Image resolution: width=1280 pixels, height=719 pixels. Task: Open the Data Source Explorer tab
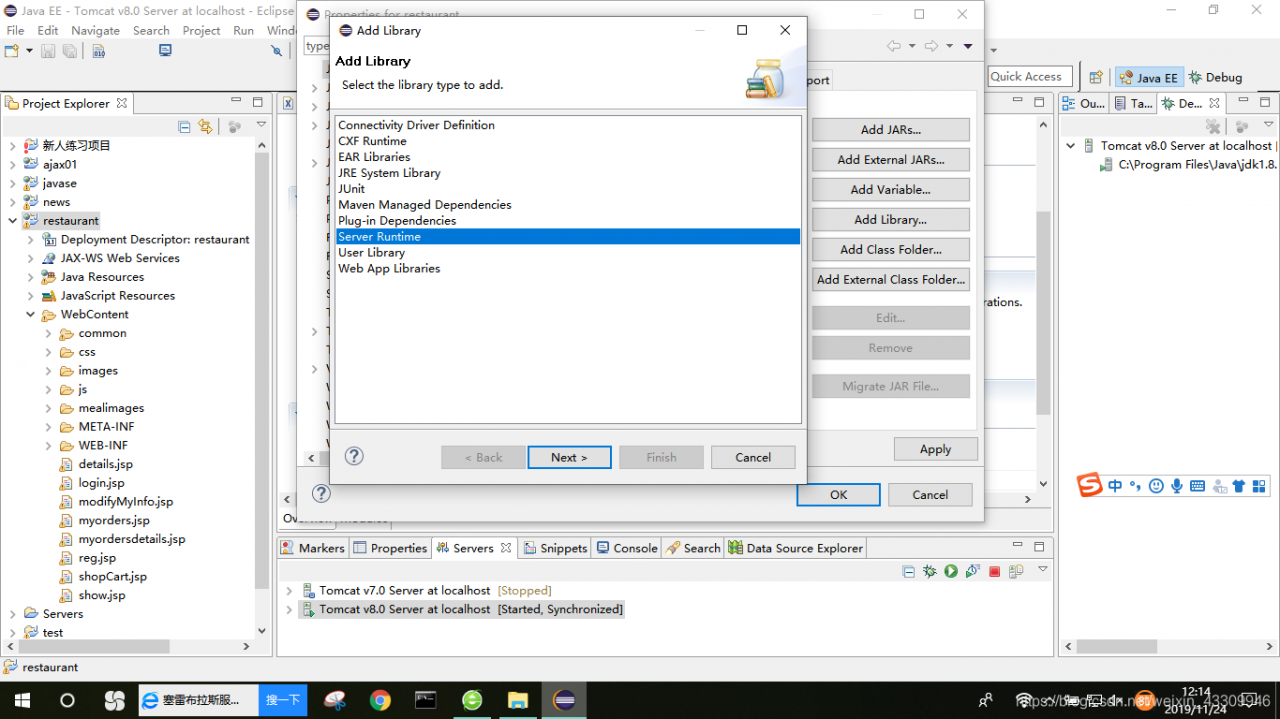tap(796, 548)
